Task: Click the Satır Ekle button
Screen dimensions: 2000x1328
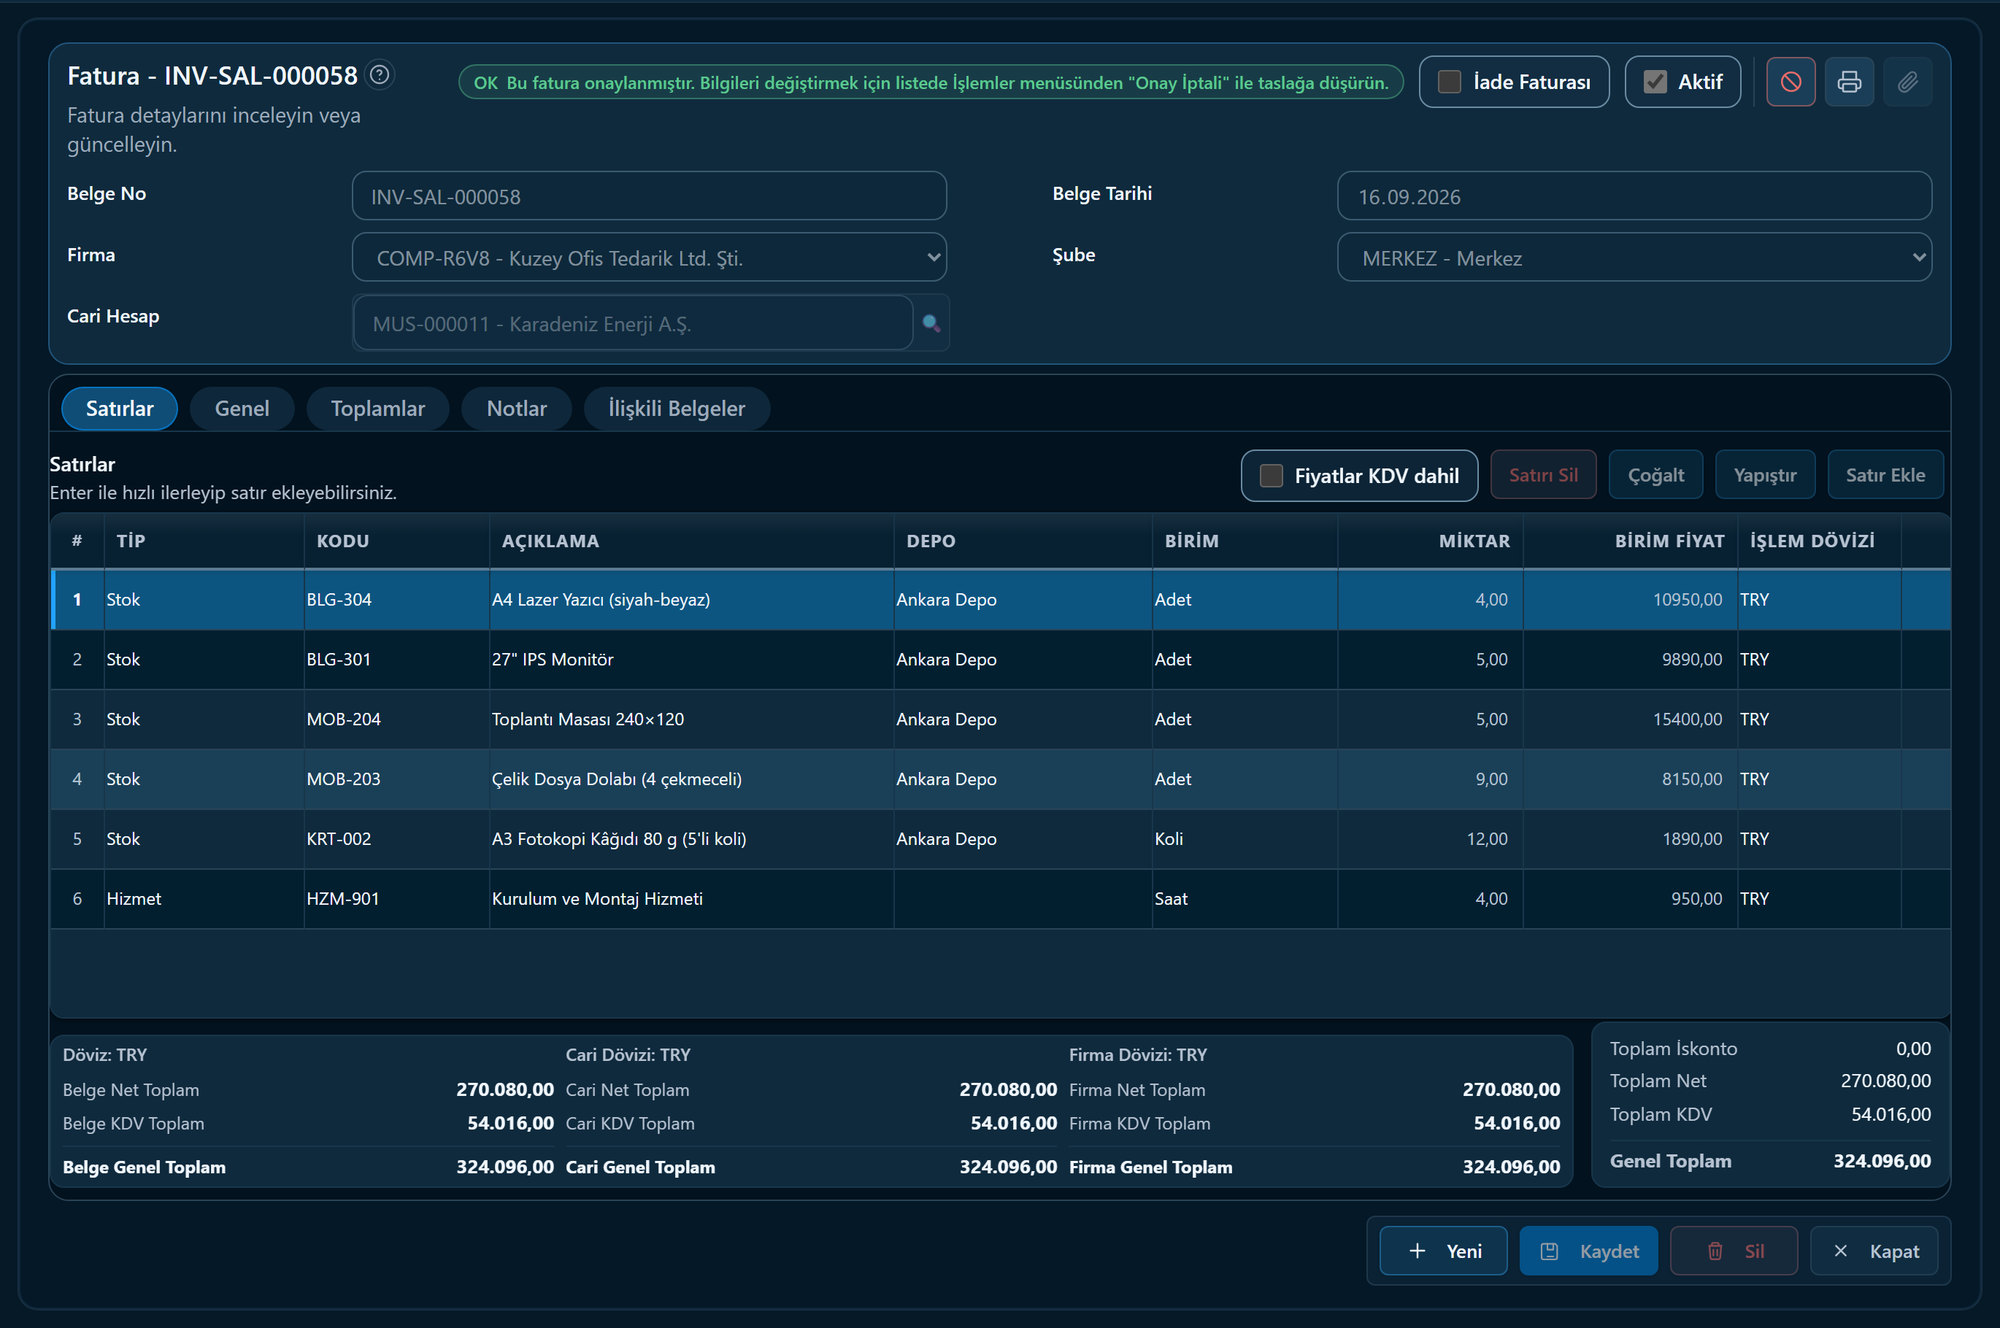Action: 1885,475
